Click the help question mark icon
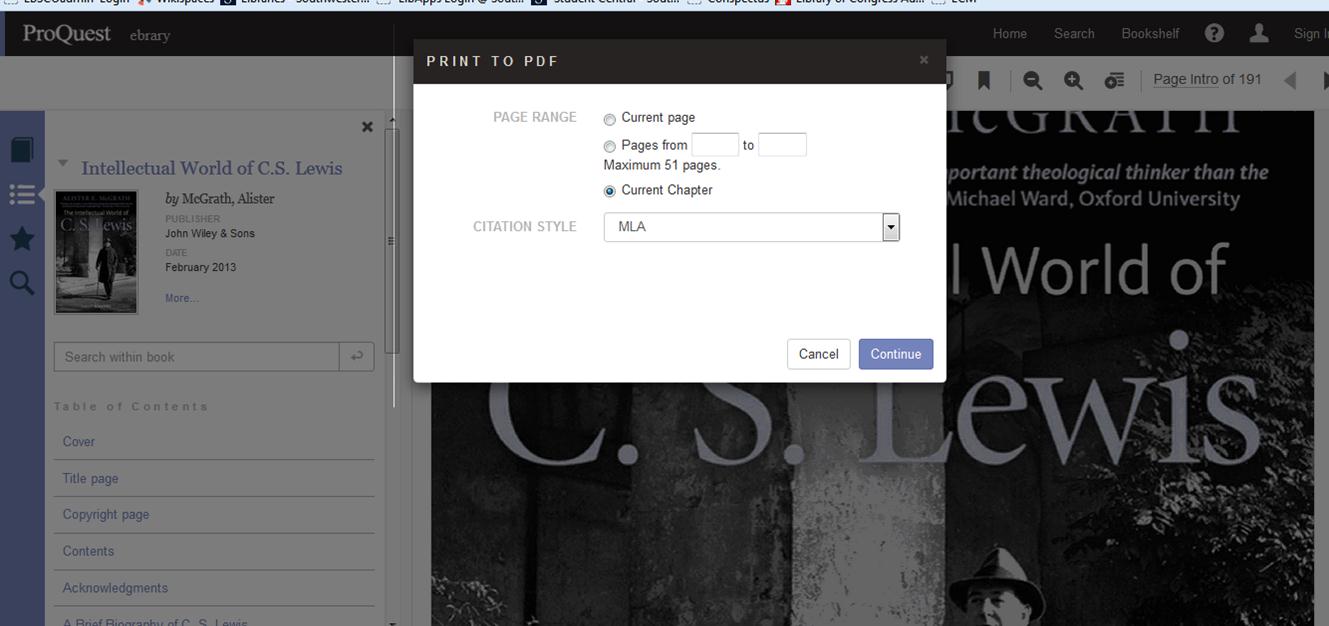 point(1214,33)
